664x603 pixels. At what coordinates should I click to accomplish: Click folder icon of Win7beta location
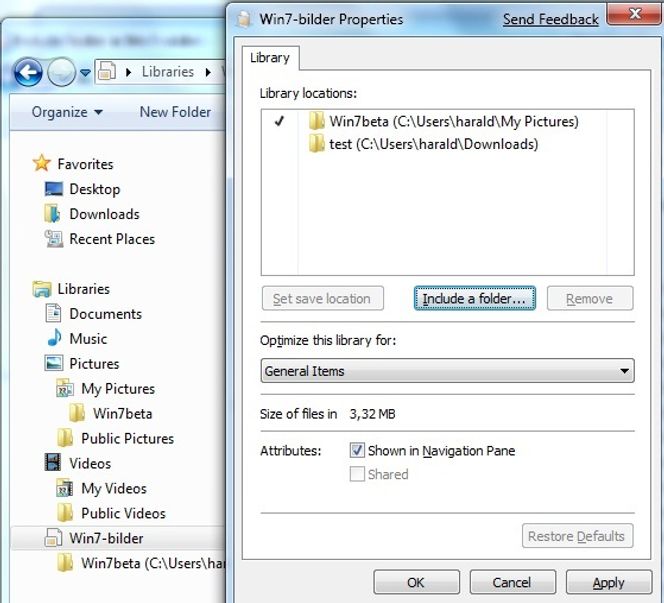click(316, 122)
